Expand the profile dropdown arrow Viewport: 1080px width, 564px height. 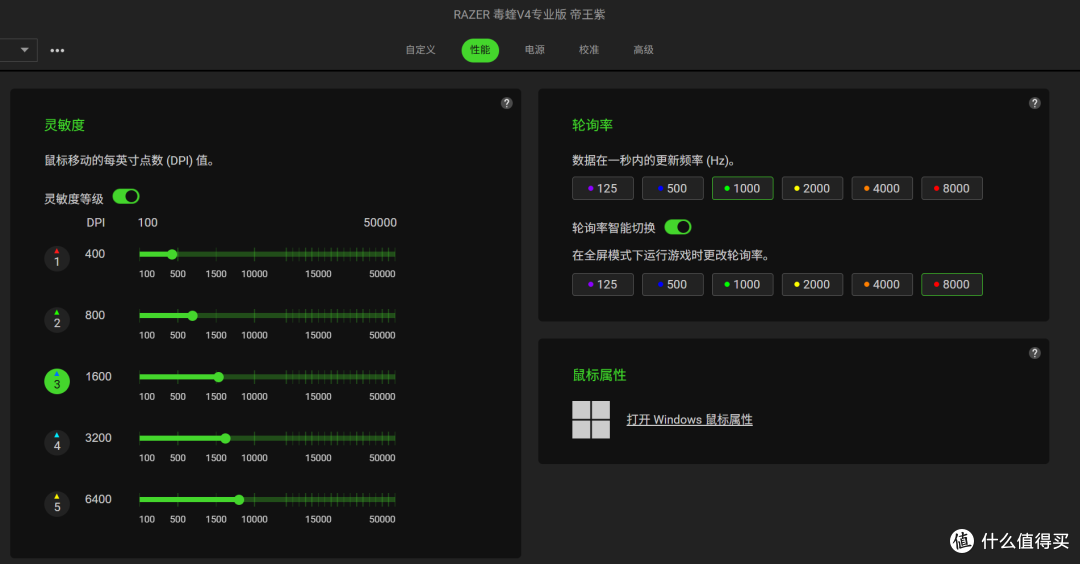tap(25, 50)
